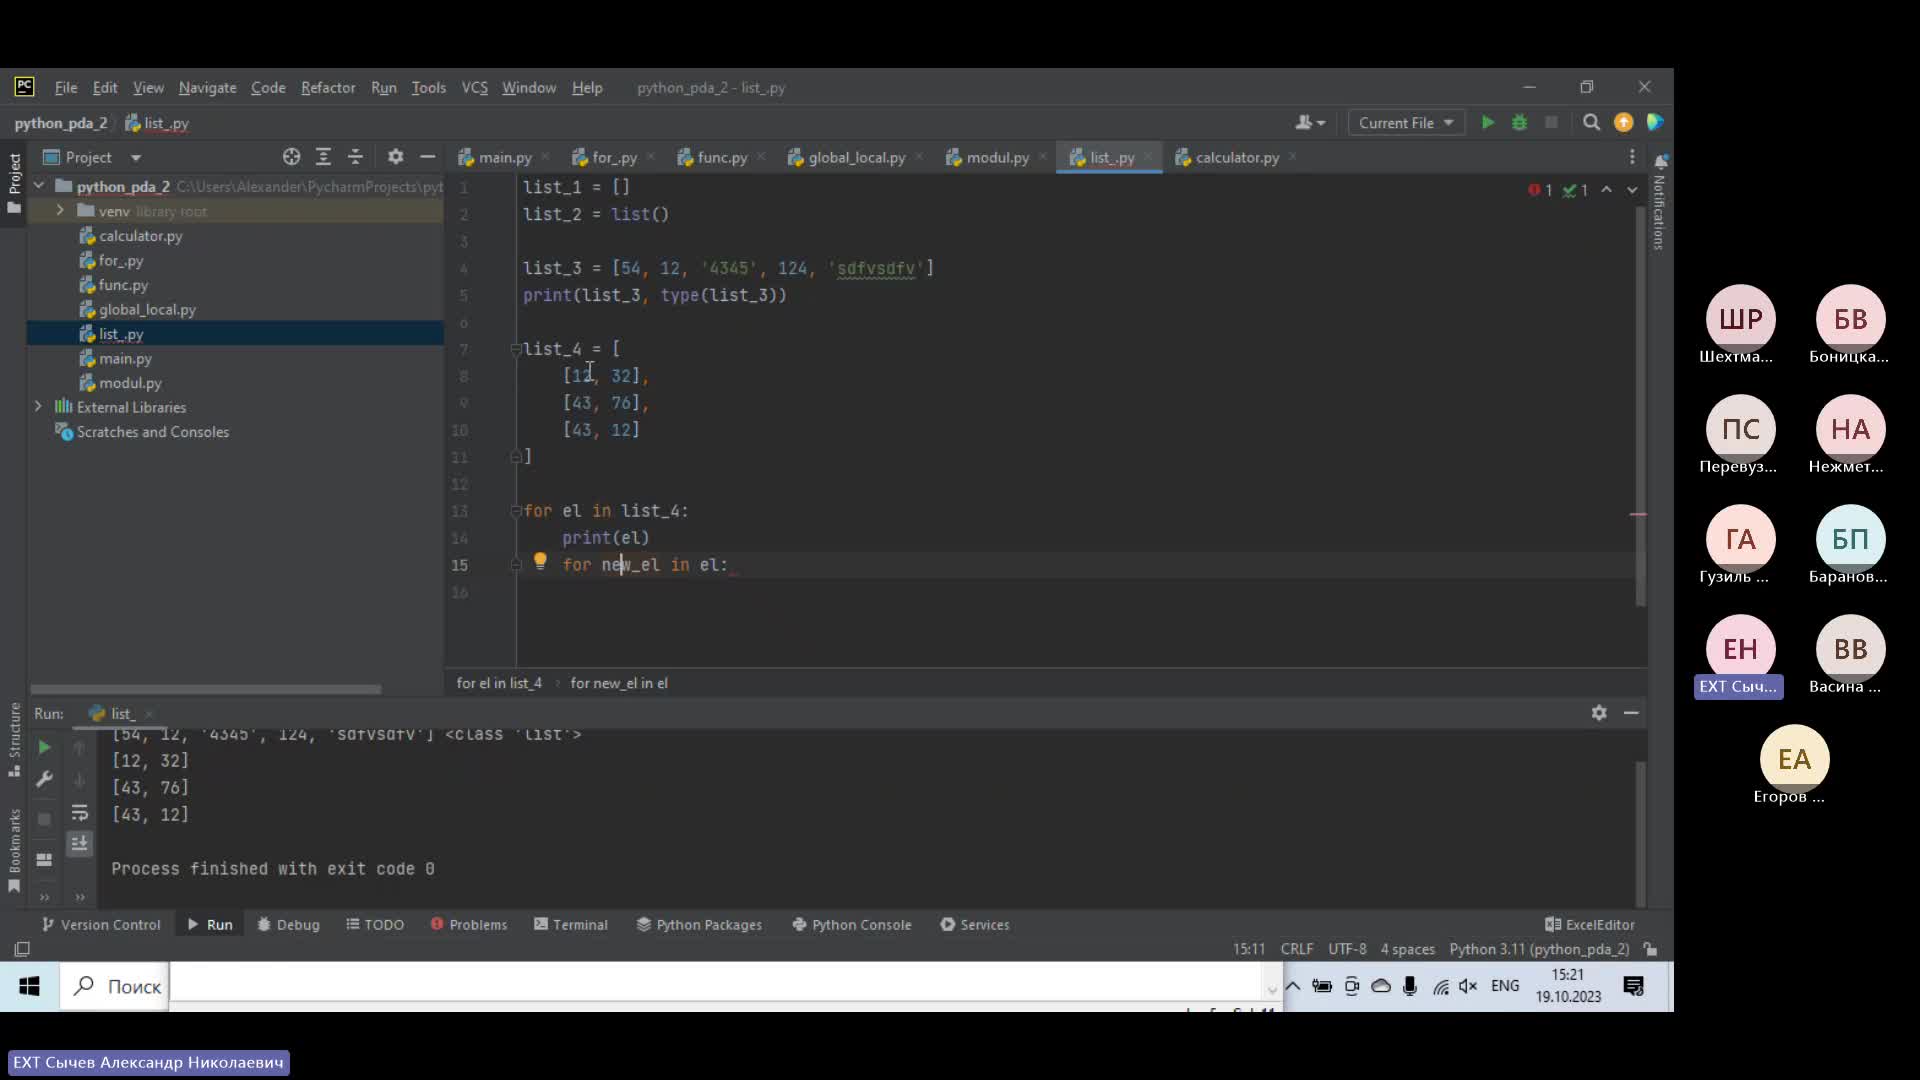The height and width of the screenshot is (1080, 1920).
Task: Click the Stop button in top toolbar
Action: 1551,122
